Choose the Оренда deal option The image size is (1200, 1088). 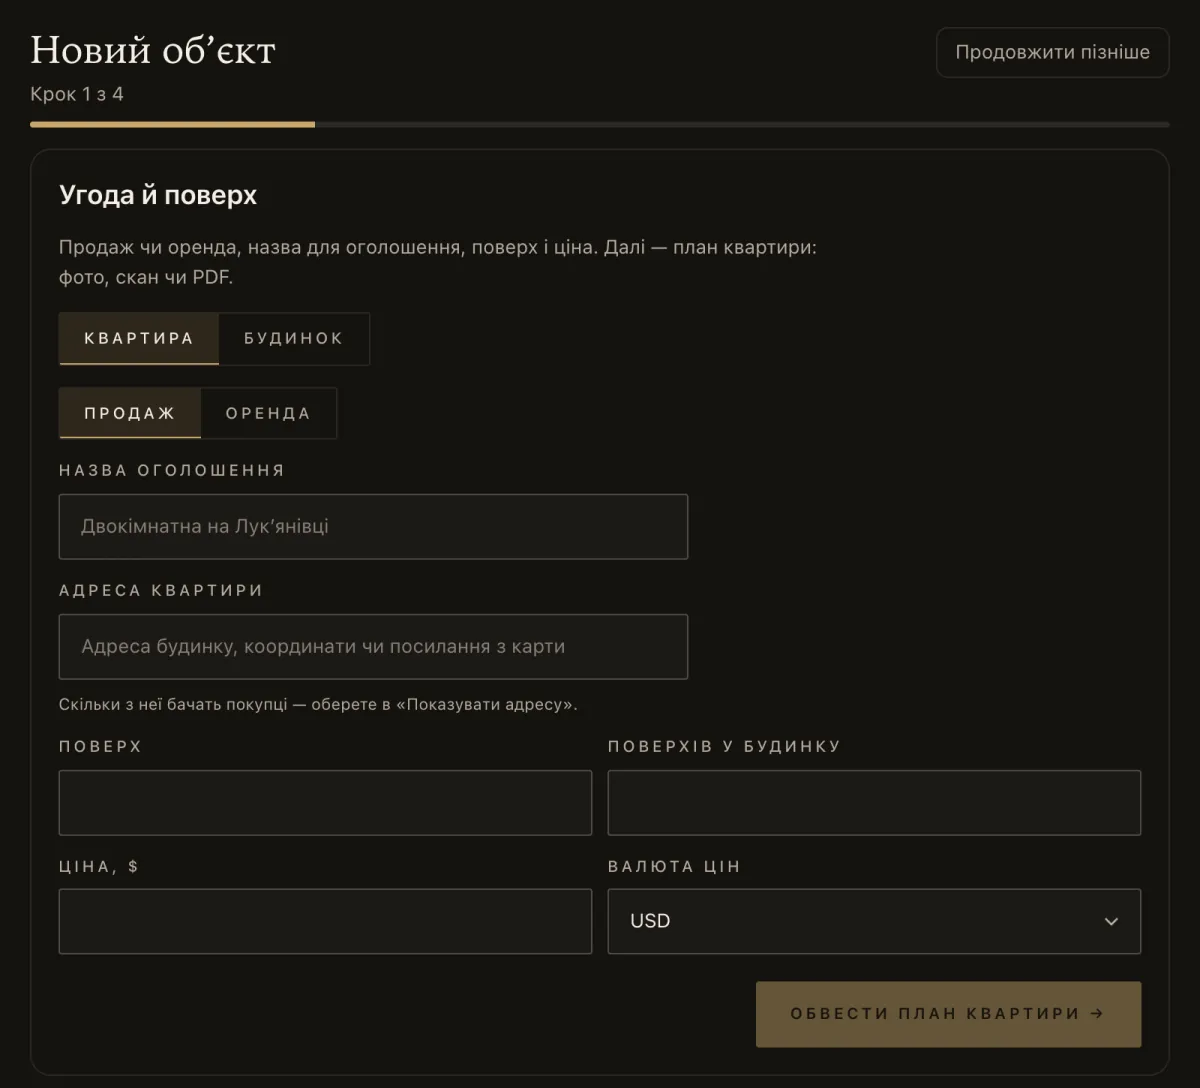pyautogui.click(x=268, y=413)
